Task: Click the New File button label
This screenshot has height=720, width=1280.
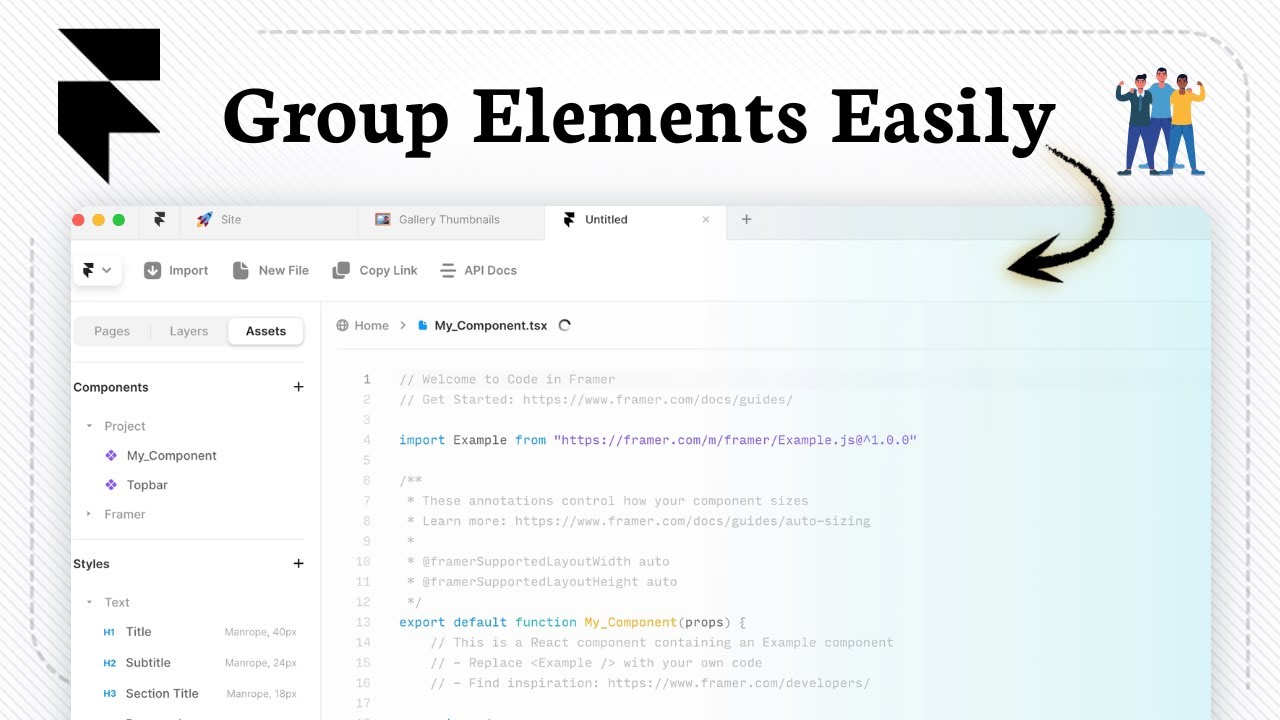Action: point(283,270)
